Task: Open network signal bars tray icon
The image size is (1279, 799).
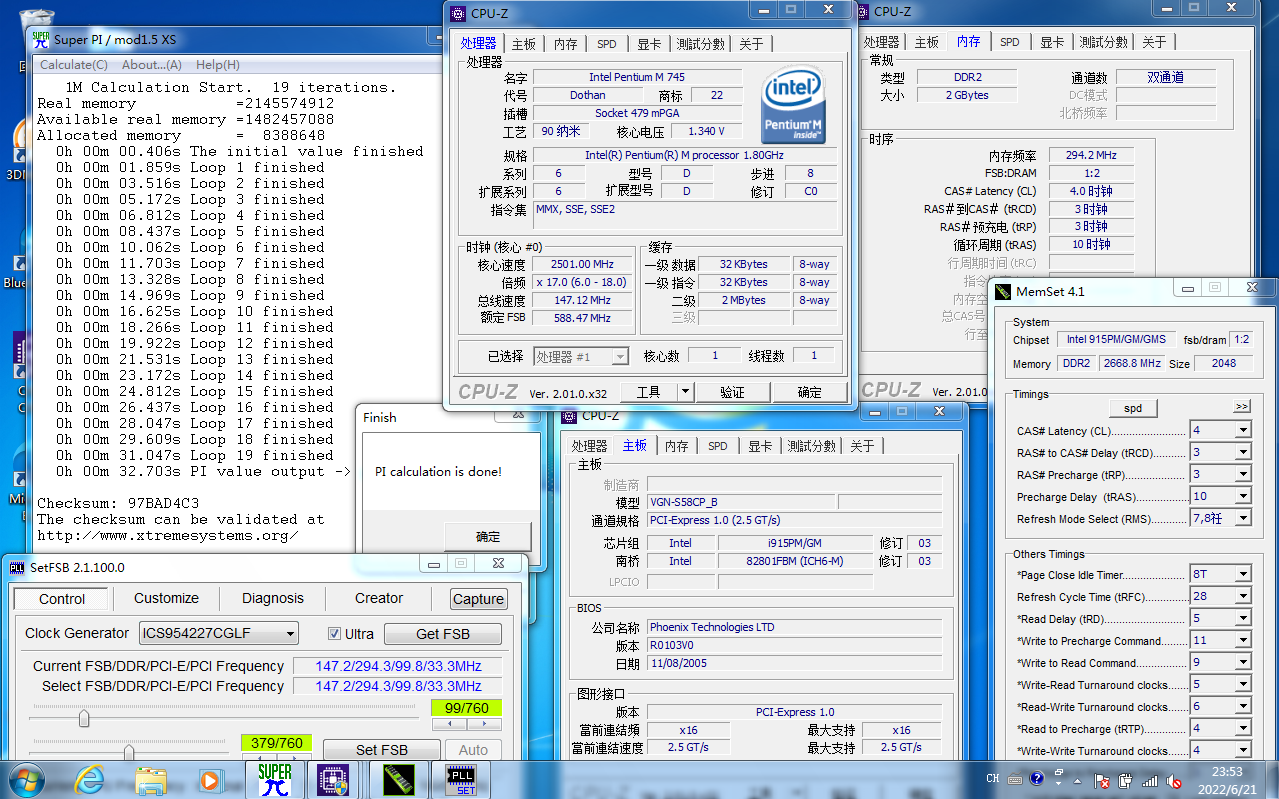Action: (x=1152, y=779)
